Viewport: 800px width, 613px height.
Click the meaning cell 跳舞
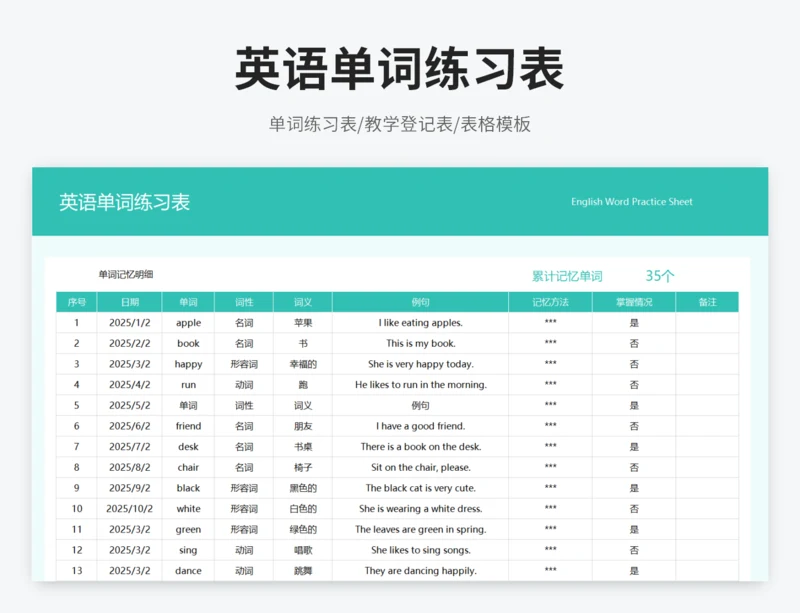[303, 571]
